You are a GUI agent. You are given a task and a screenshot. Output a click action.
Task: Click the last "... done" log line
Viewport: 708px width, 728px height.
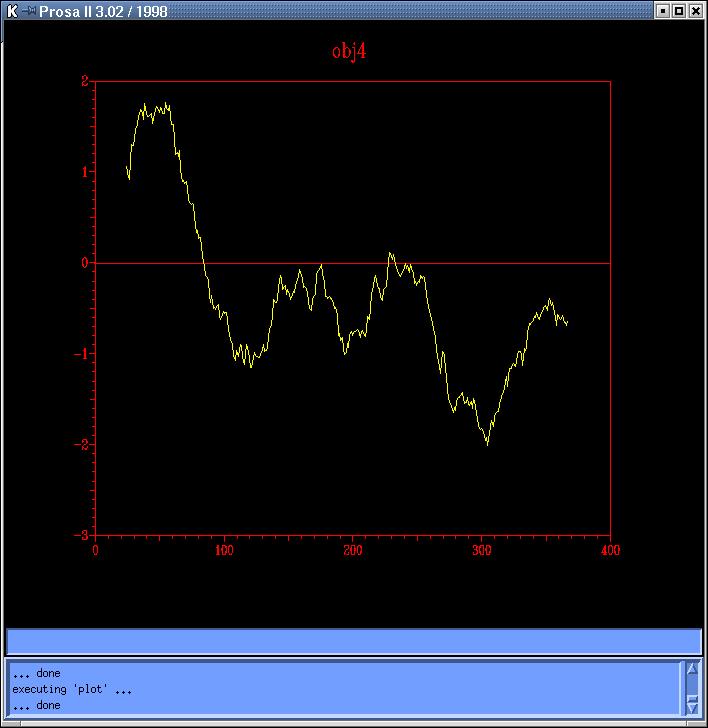coord(36,705)
